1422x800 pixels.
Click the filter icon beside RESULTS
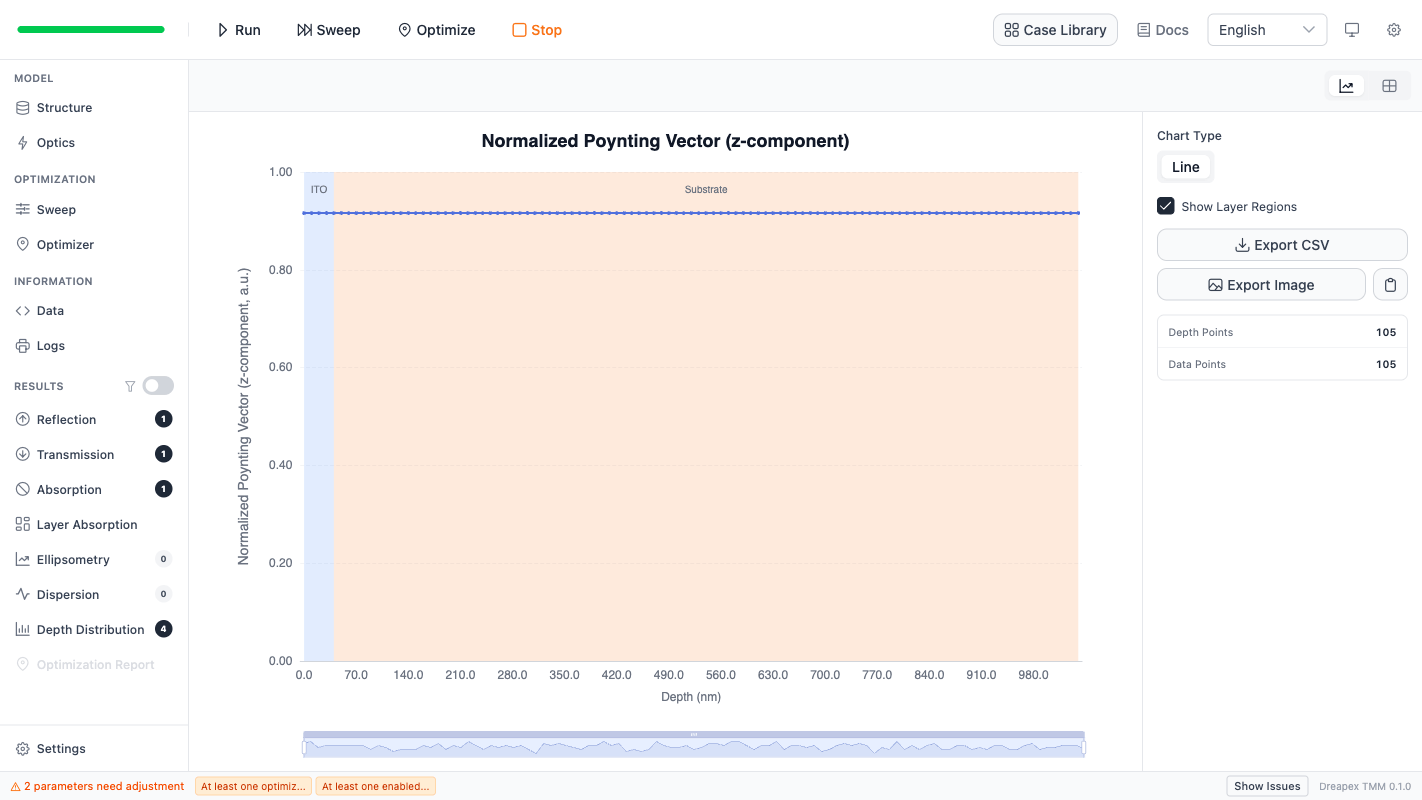(x=130, y=385)
